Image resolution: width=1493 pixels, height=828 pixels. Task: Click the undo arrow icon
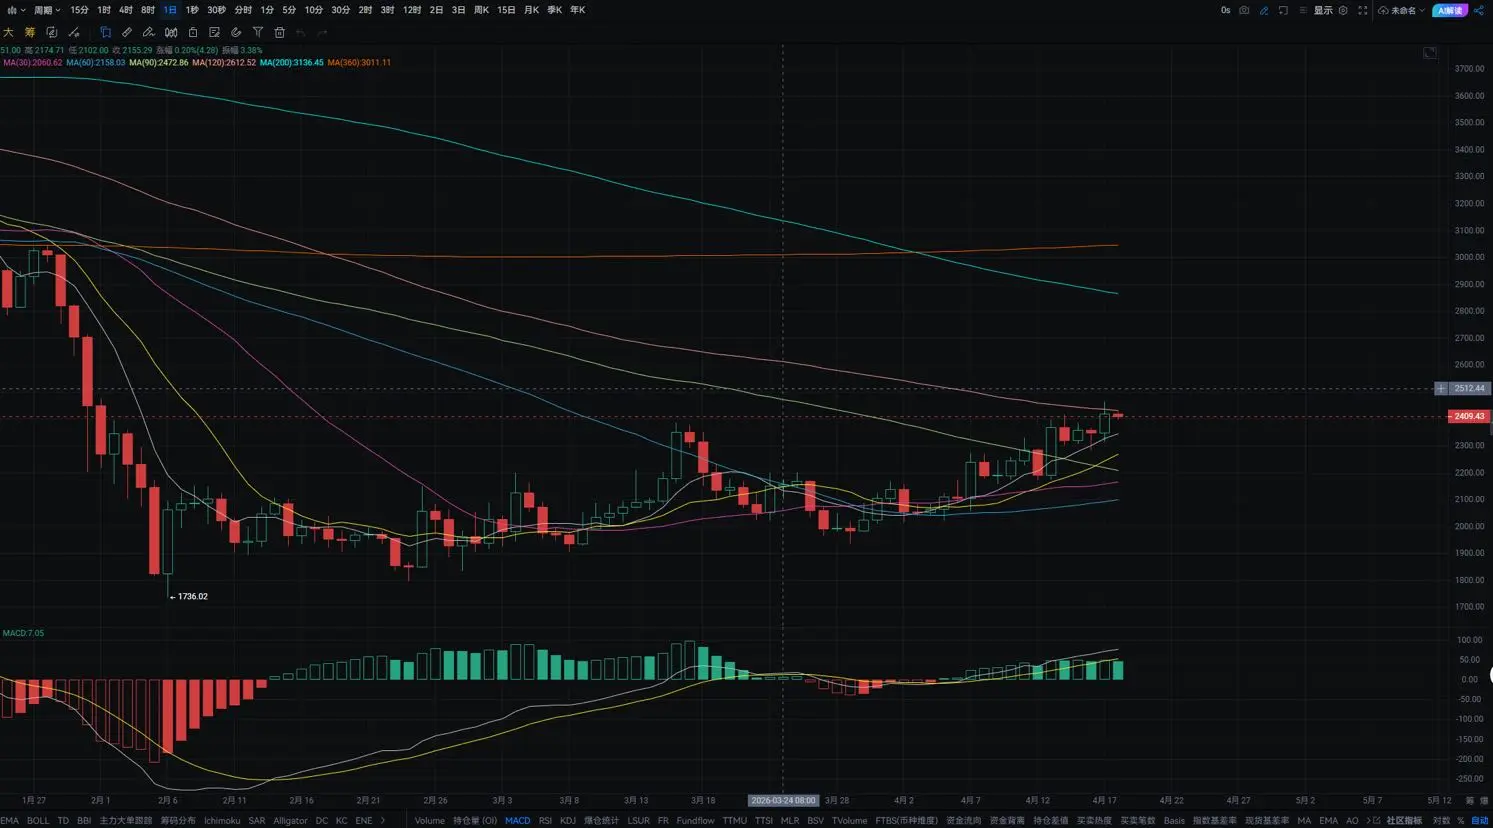(301, 33)
